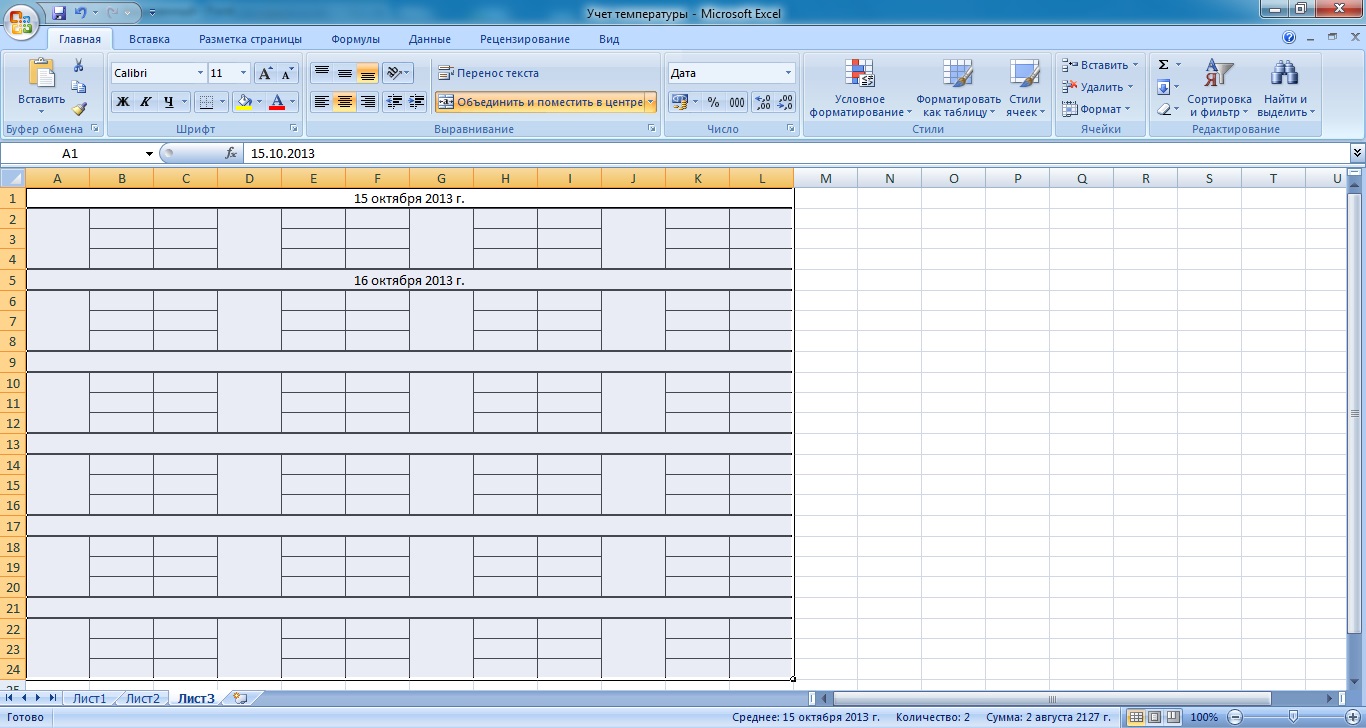Decrease indent in the alignment group
Screen dimensions: 1366x728
[x=393, y=101]
